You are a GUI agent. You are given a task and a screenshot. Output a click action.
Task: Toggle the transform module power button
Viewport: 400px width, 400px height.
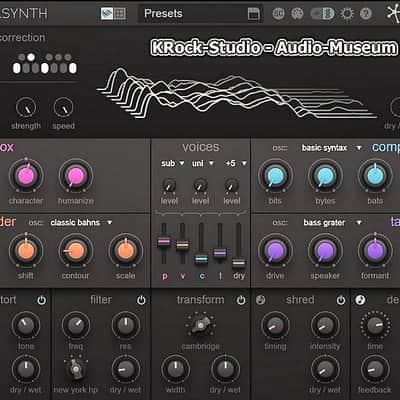[x=241, y=300]
